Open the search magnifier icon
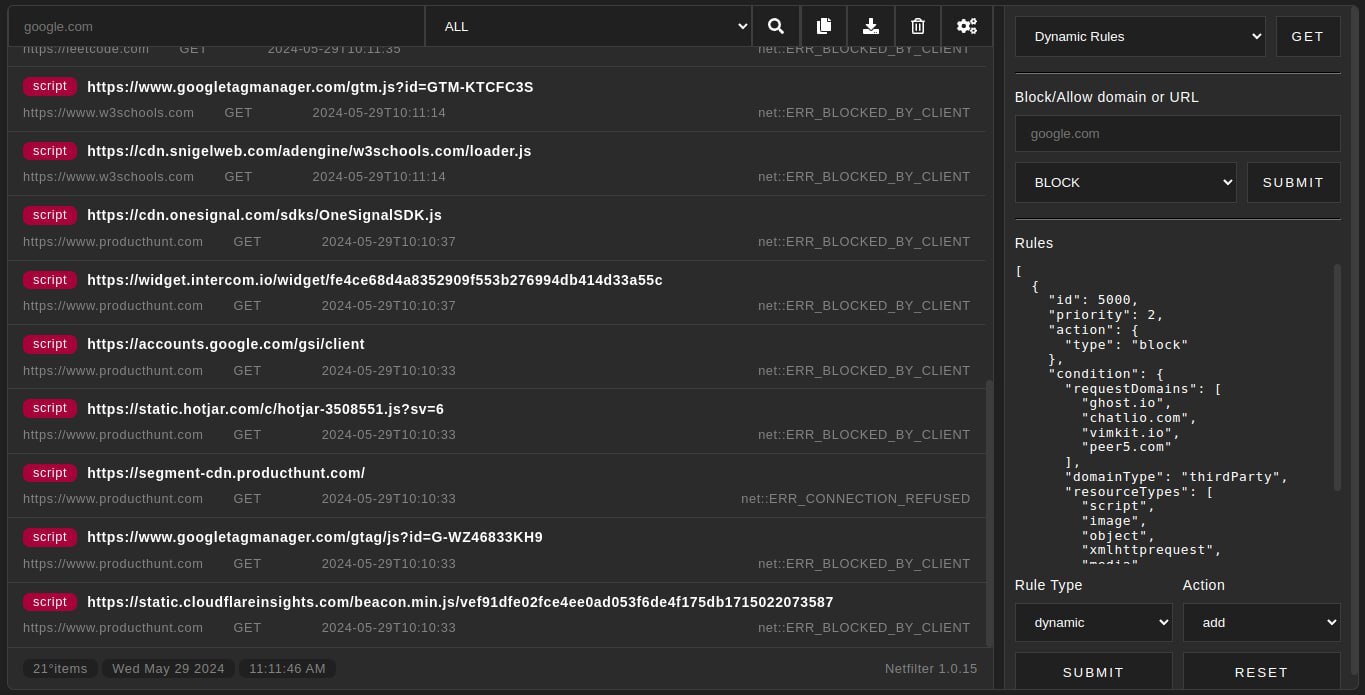The height and width of the screenshot is (695, 1365). coord(776,26)
